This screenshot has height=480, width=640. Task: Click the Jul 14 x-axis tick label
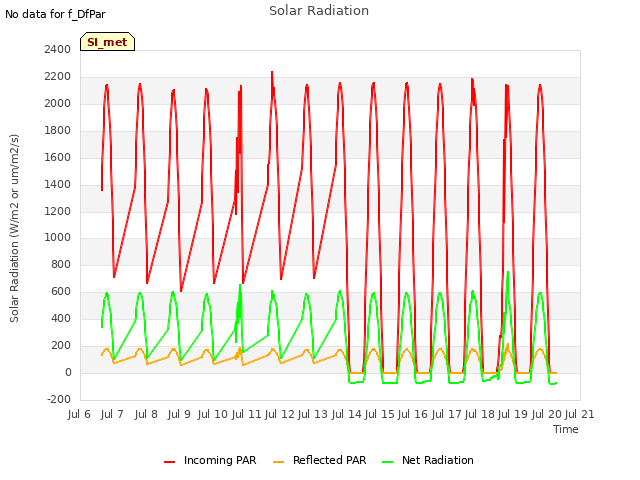click(x=347, y=414)
